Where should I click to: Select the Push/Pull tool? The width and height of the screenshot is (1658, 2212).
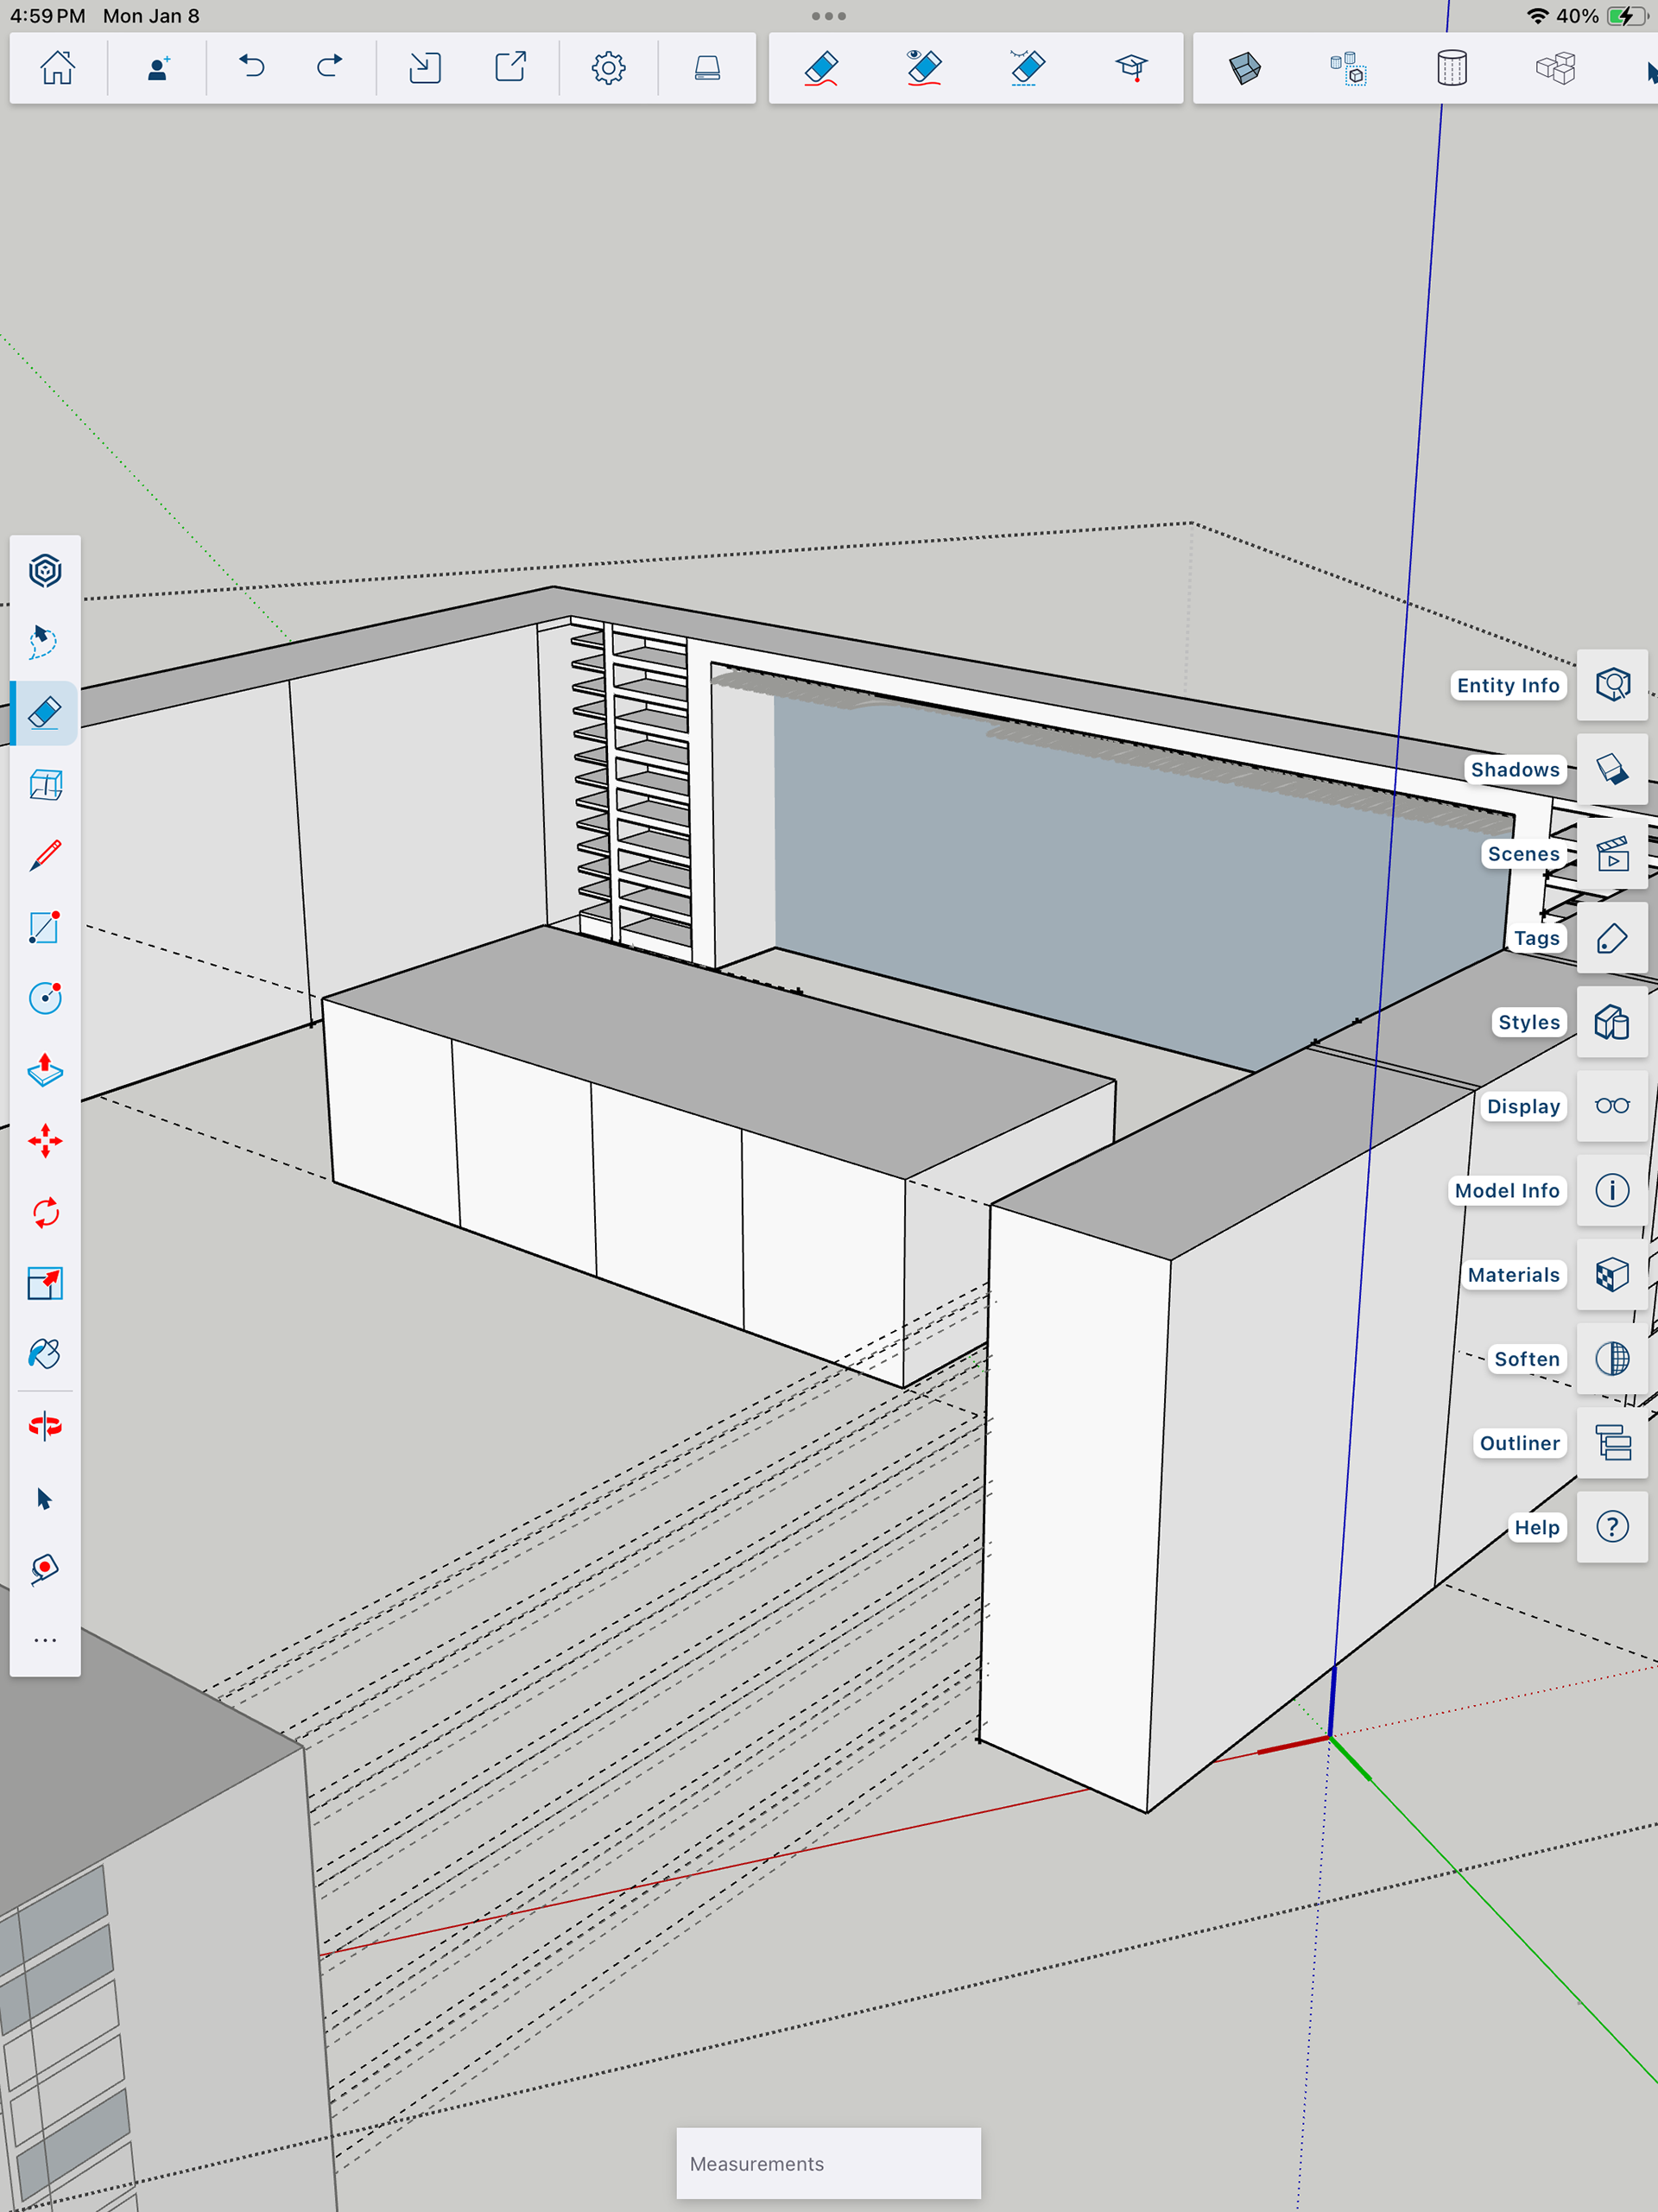[x=45, y=1070]
